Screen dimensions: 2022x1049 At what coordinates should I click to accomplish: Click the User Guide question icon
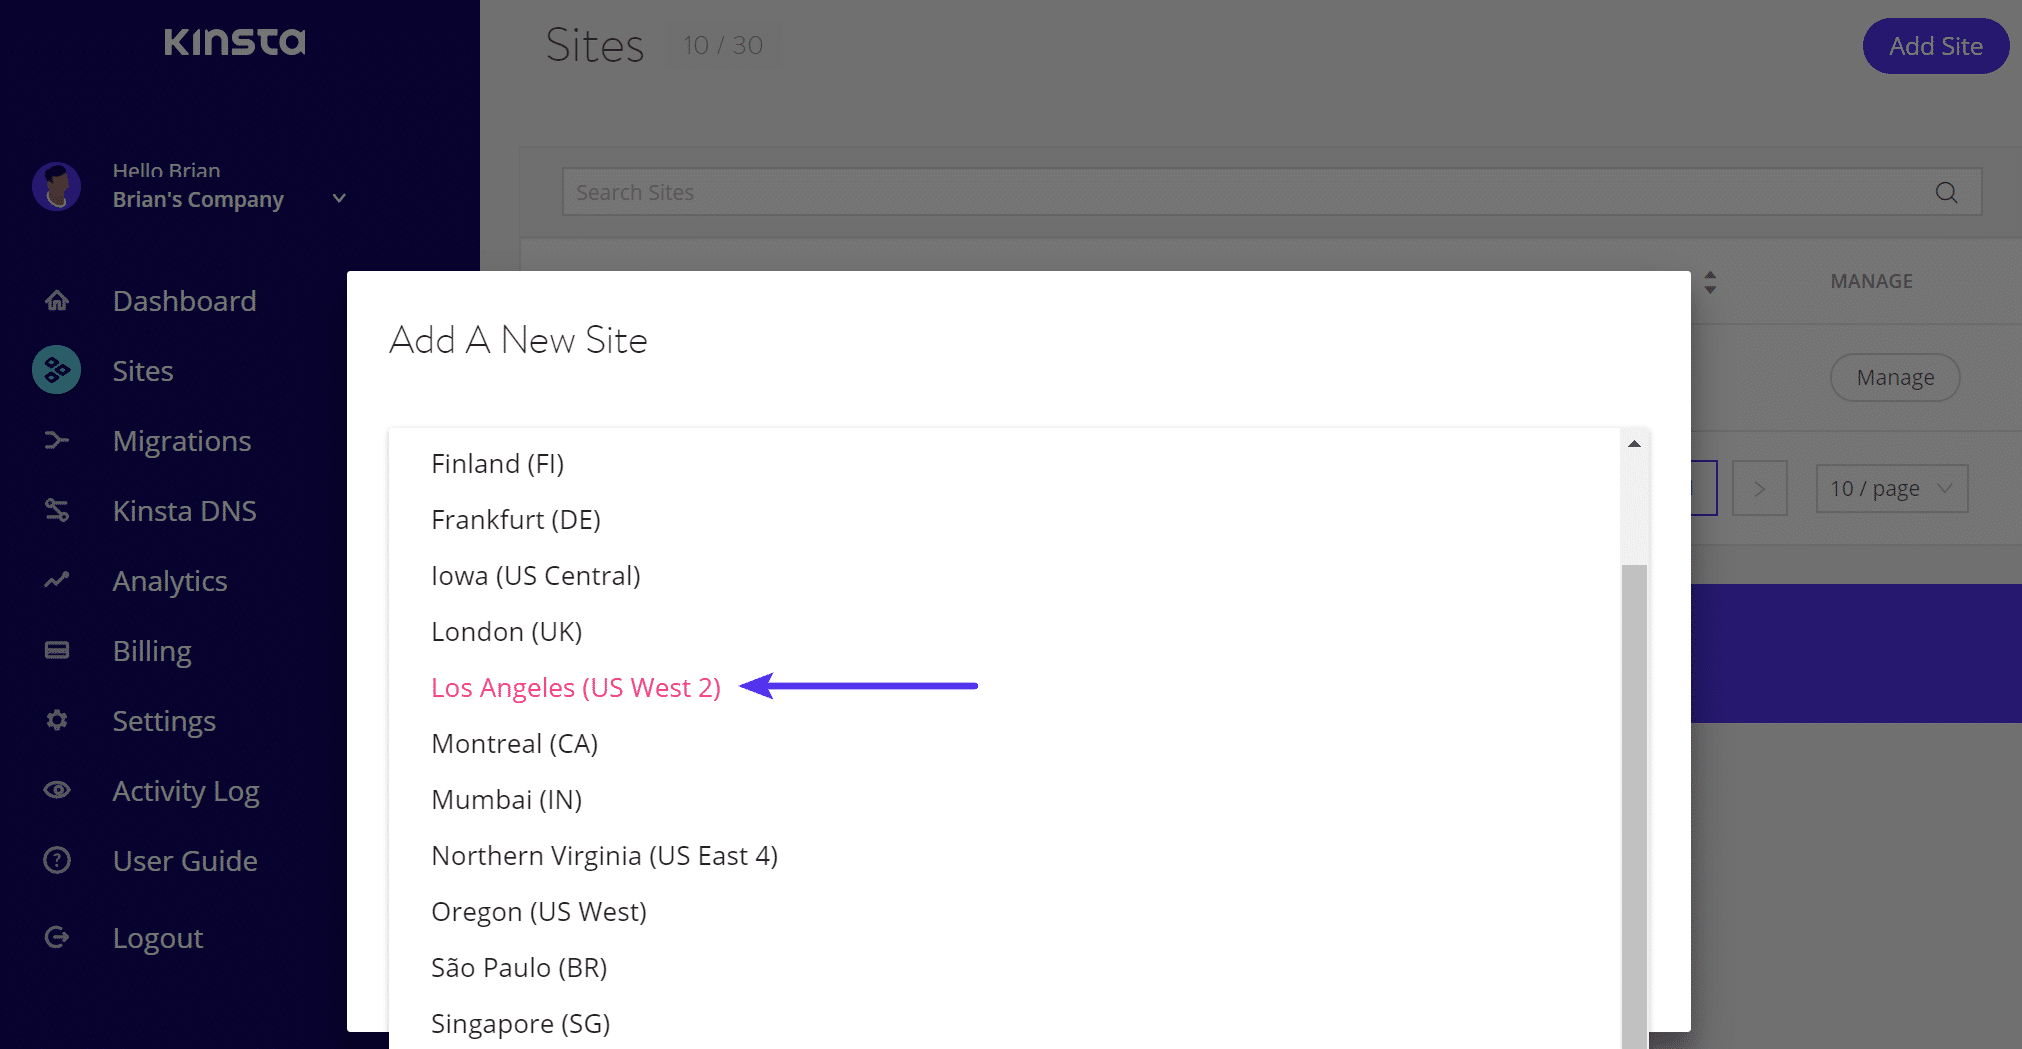[57, 860]
